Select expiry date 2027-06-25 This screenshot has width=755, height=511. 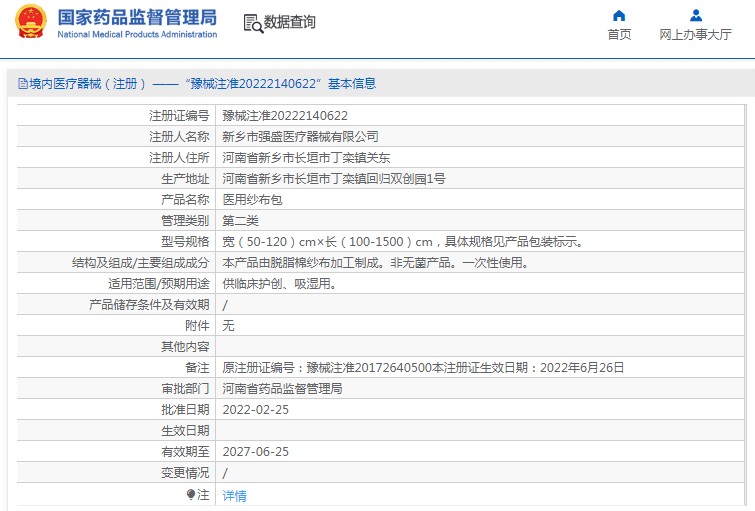(256, 452)
